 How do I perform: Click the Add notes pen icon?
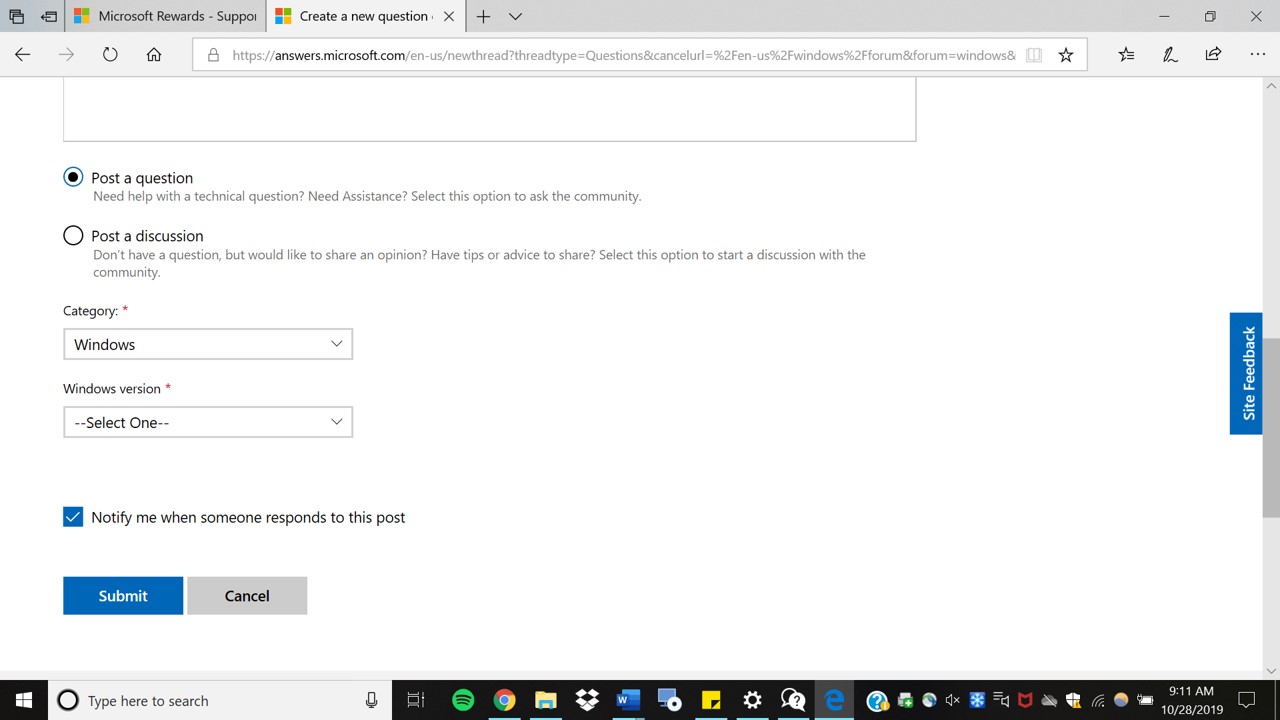click(1170, 55)
